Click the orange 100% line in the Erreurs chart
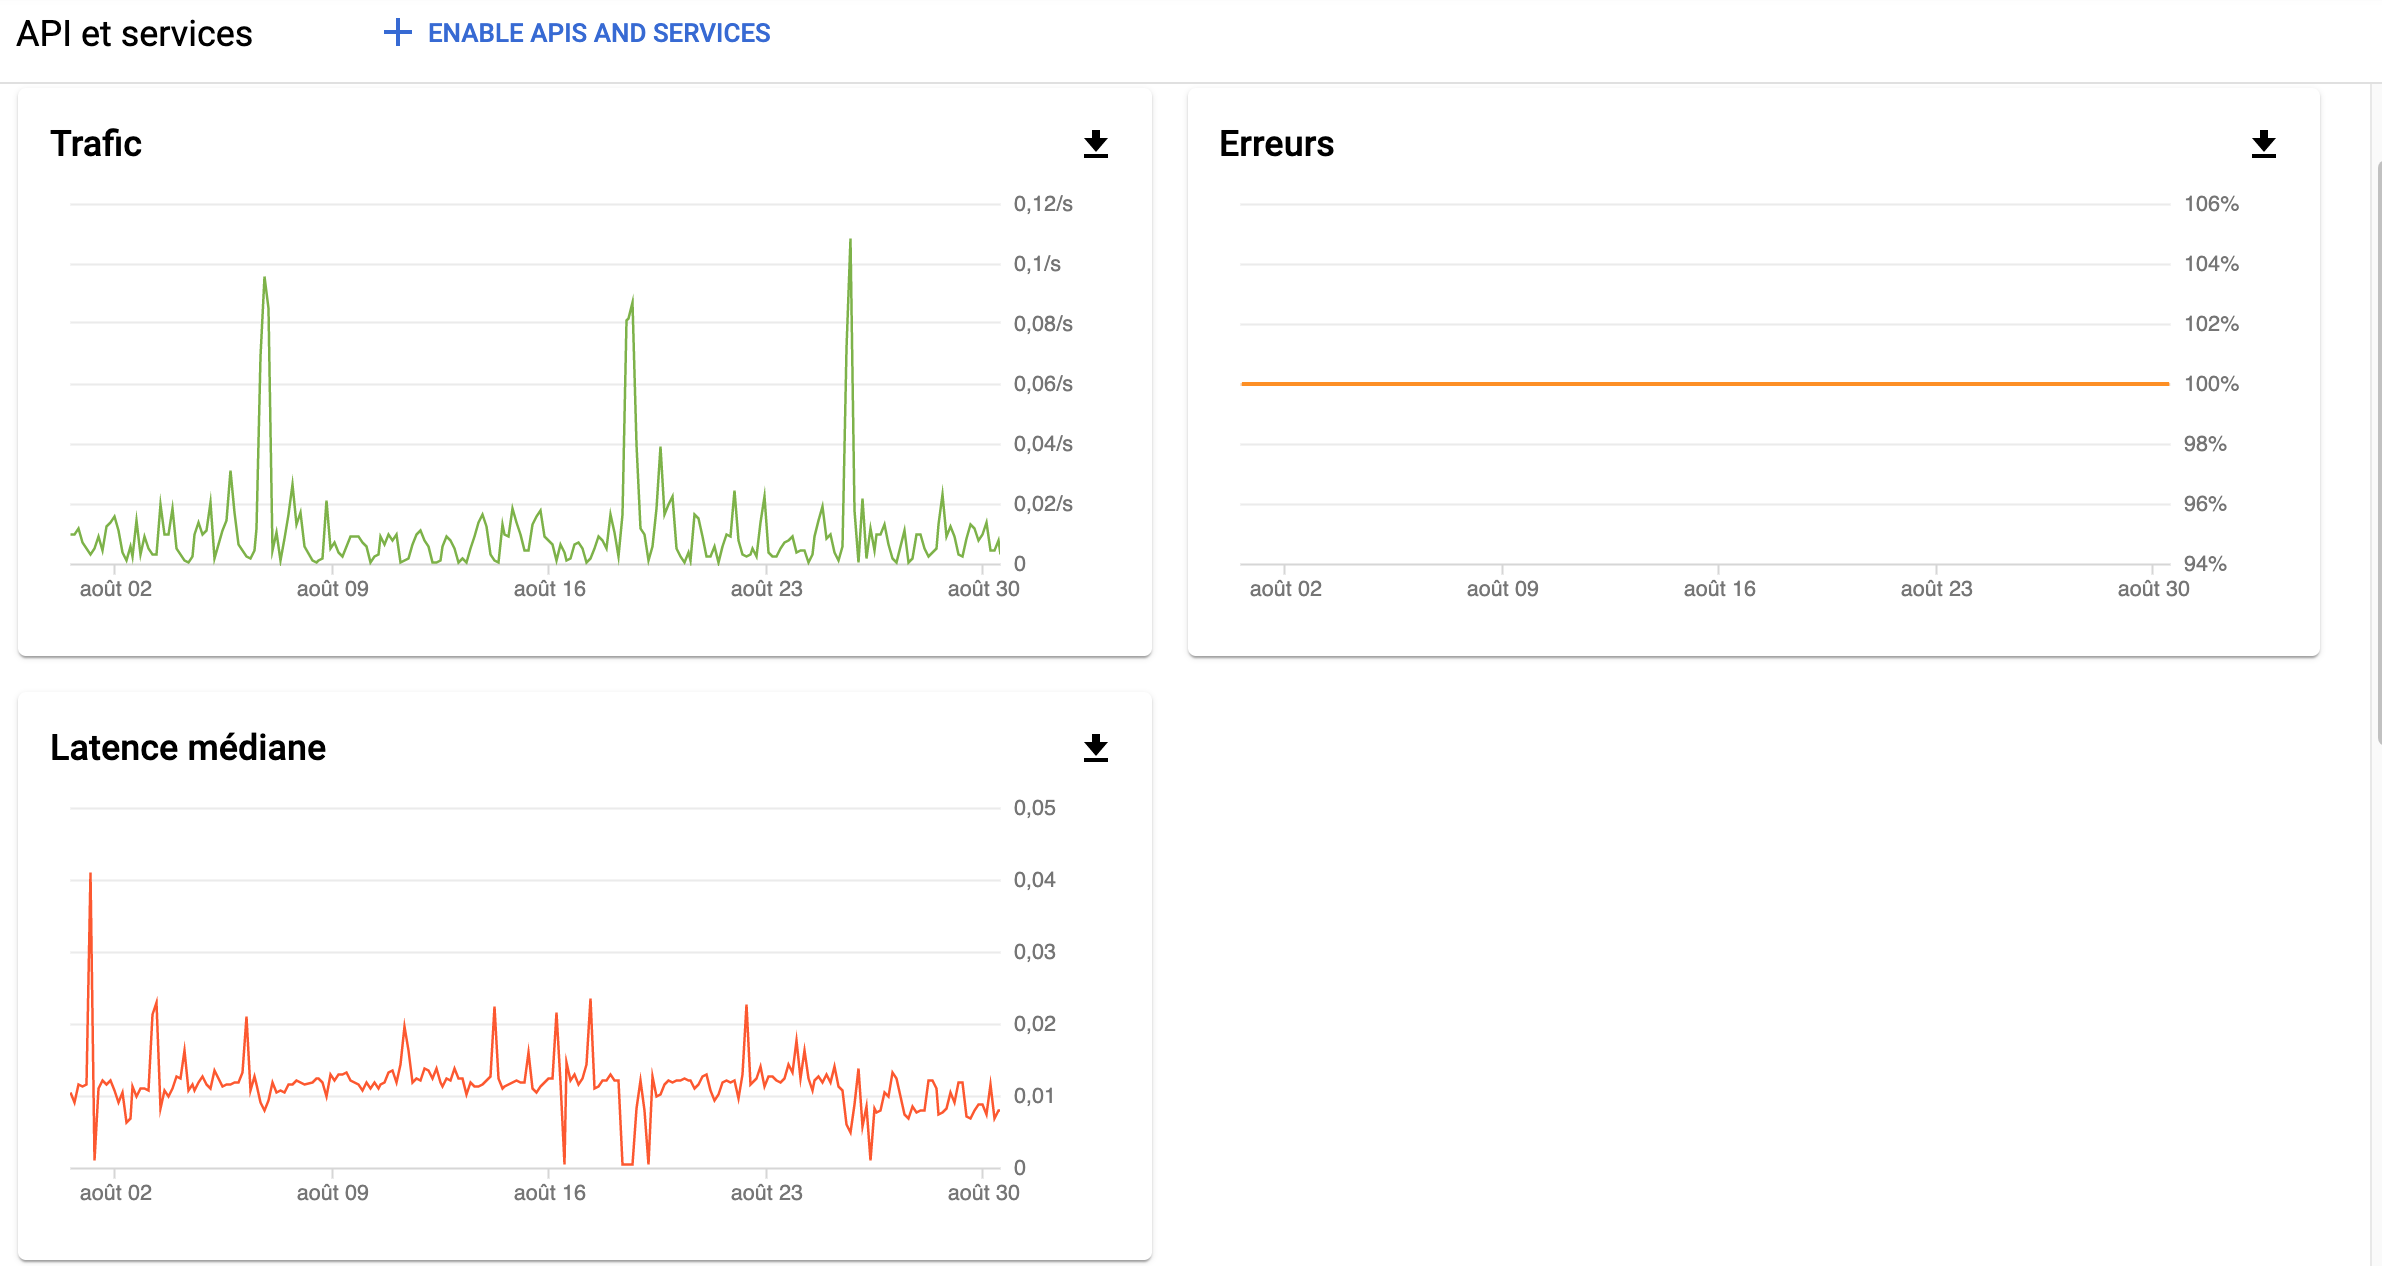Screen dimensions: 2382x1266 point(1700,383)
